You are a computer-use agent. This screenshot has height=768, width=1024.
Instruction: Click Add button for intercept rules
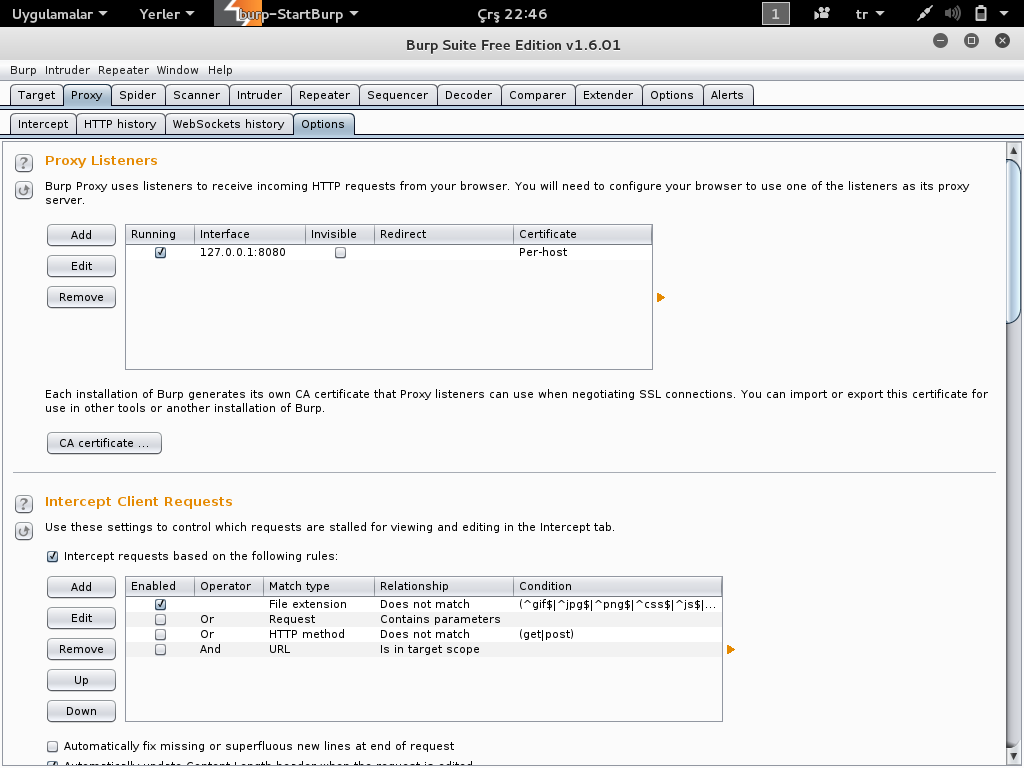(81, 587)
